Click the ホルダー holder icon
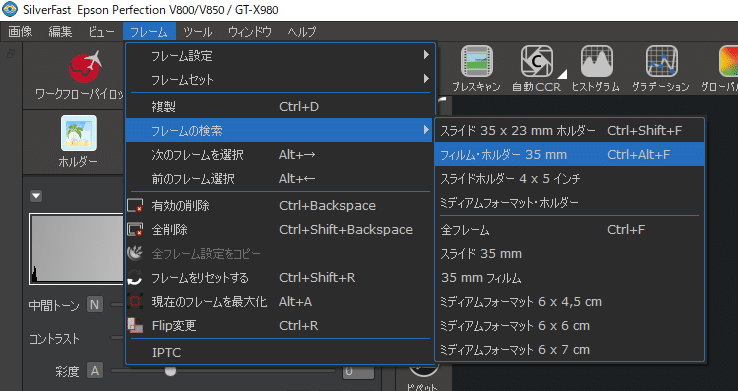The image size is (738, 391). pyautogui.click(x=79, y=133)
